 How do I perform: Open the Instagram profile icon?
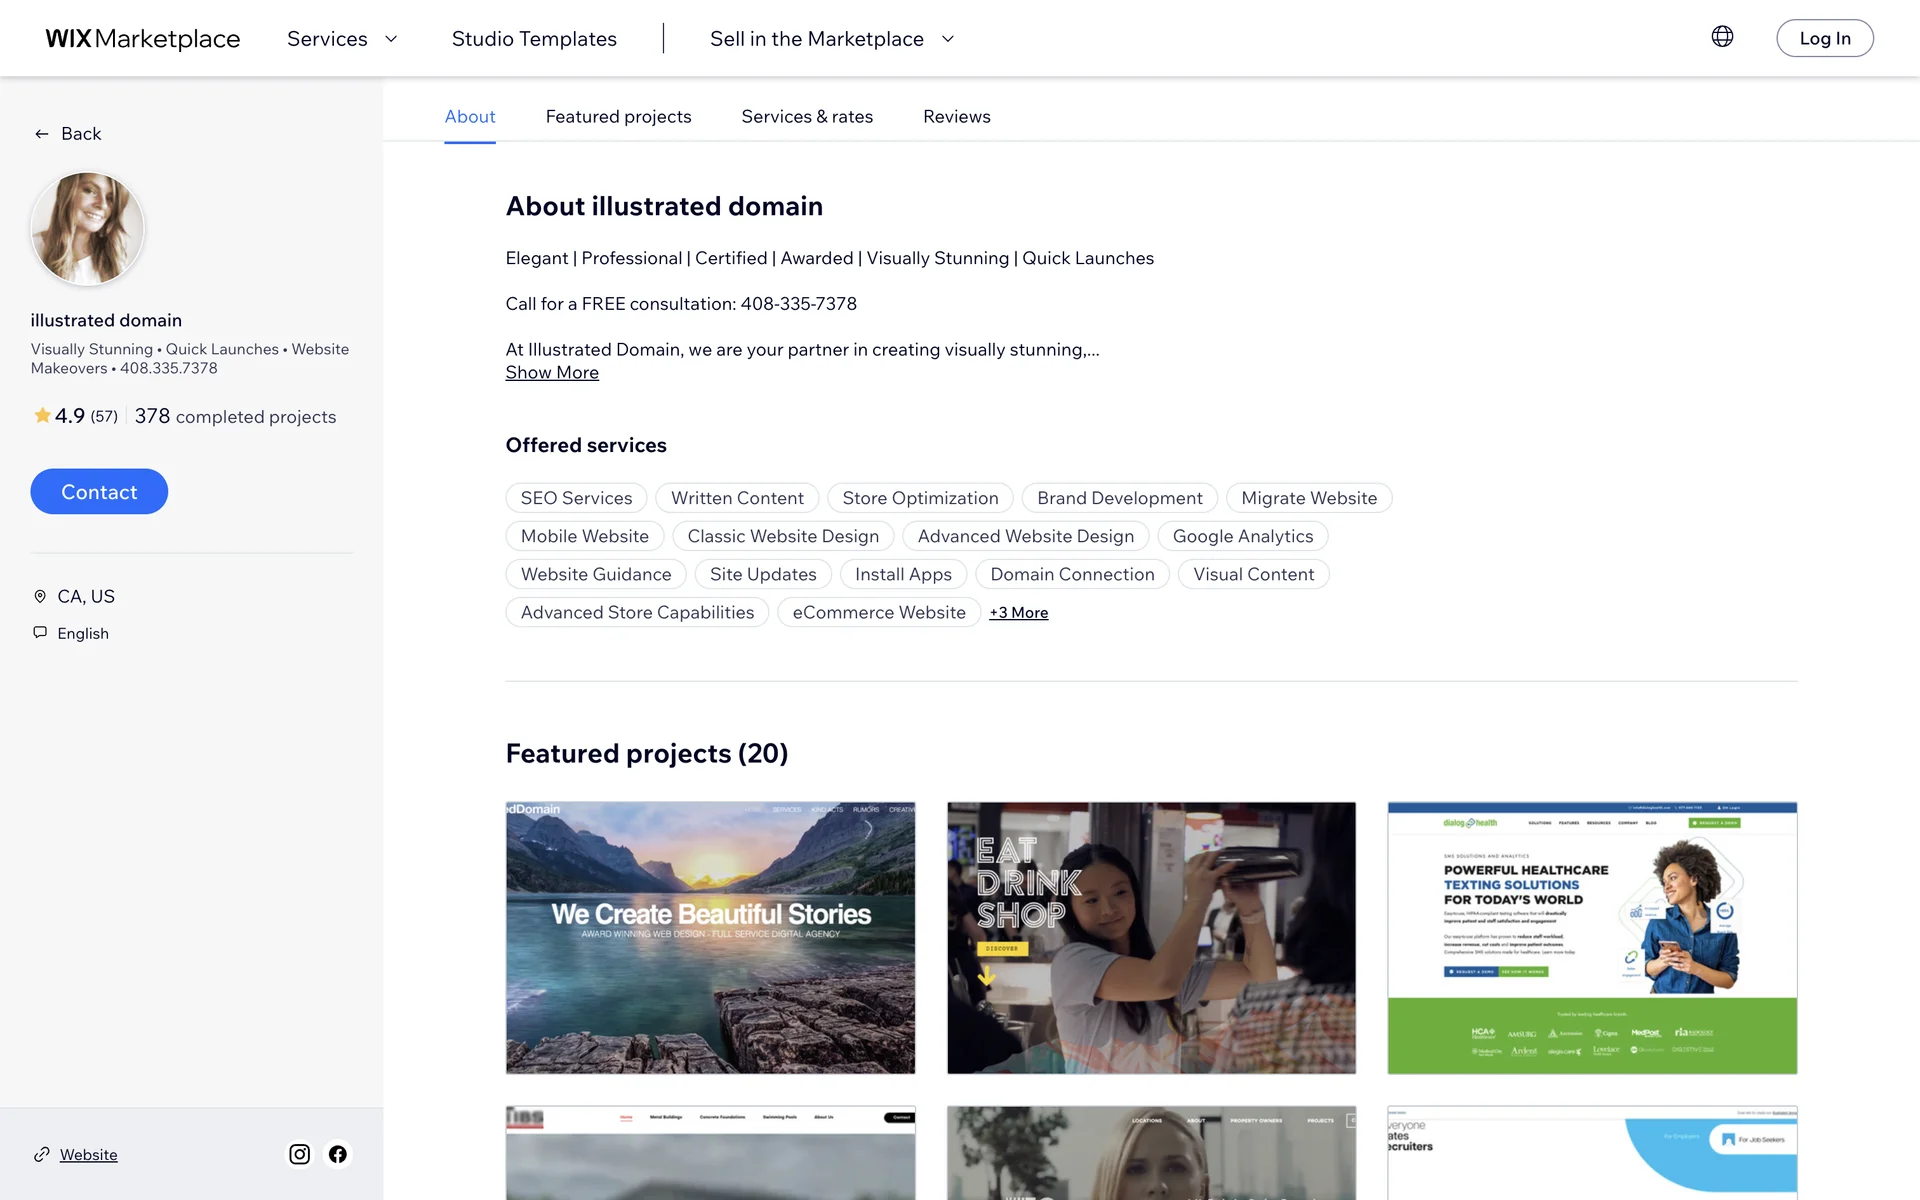point(299,1154)
